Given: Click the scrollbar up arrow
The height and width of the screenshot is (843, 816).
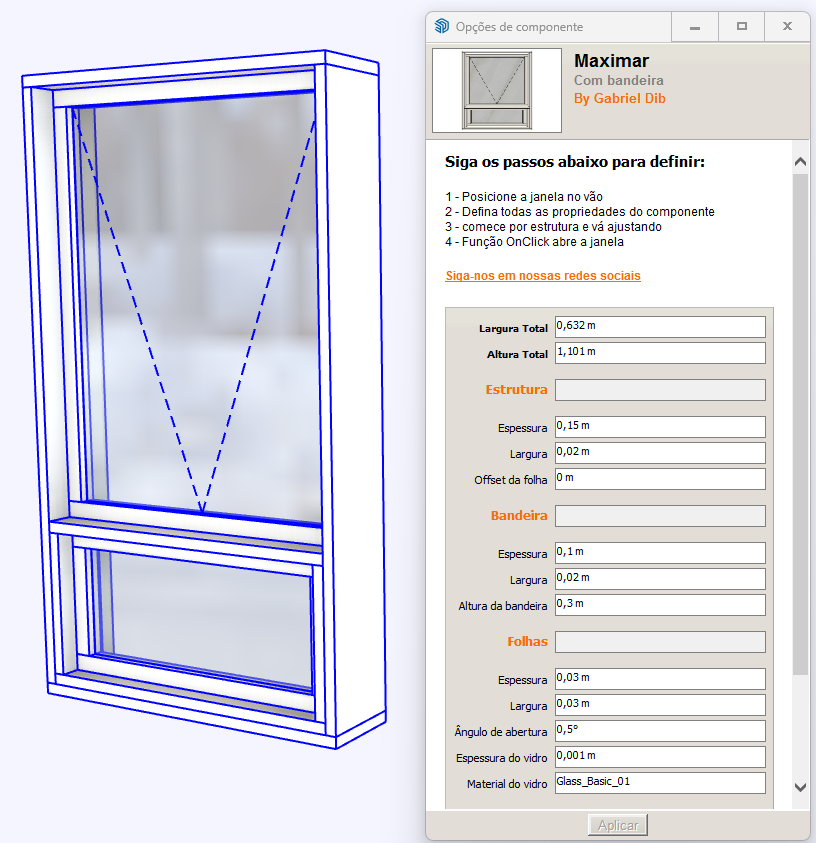Looking at the screenshot, I should [x=799, y=161].
